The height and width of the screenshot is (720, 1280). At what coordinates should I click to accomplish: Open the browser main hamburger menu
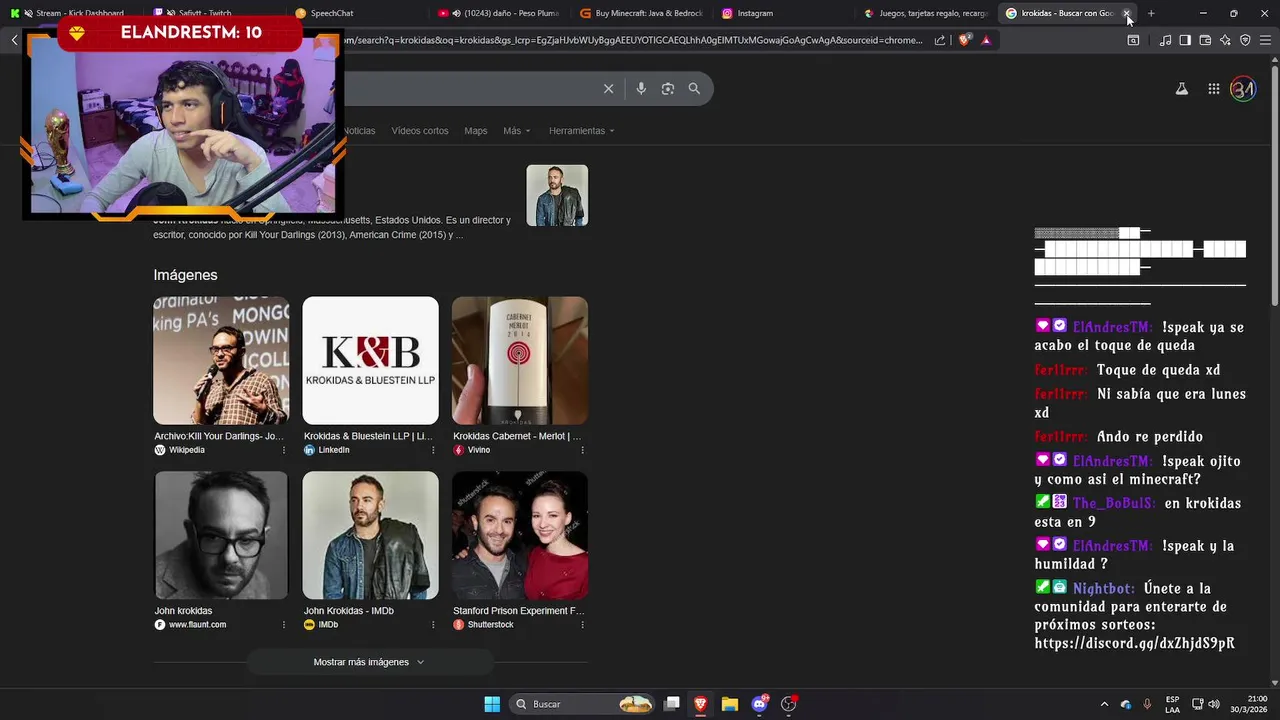click(1265, 40)
